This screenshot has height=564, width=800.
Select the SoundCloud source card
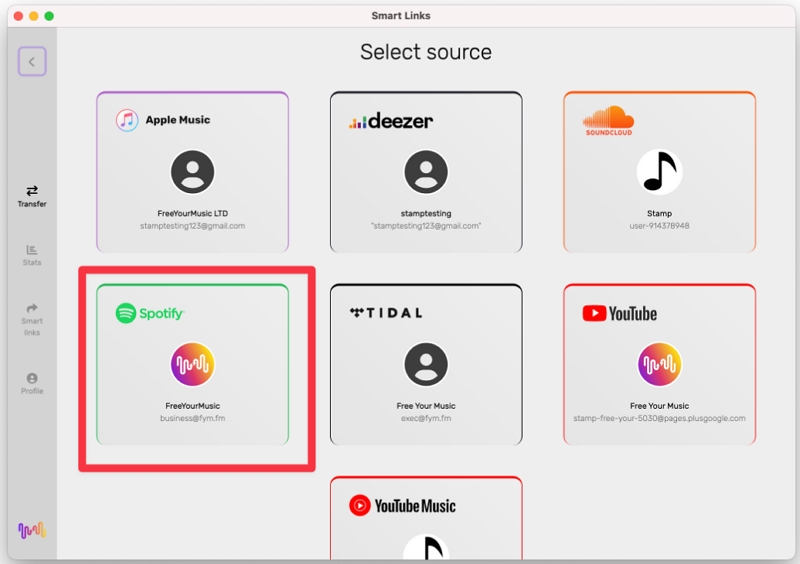tap(659, 172)
